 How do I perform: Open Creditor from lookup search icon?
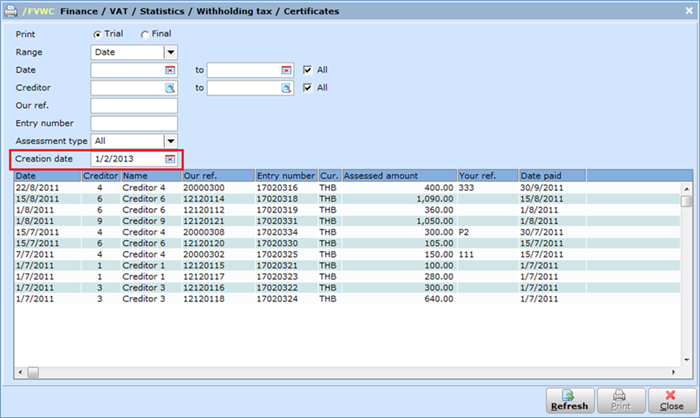[170, 88]
